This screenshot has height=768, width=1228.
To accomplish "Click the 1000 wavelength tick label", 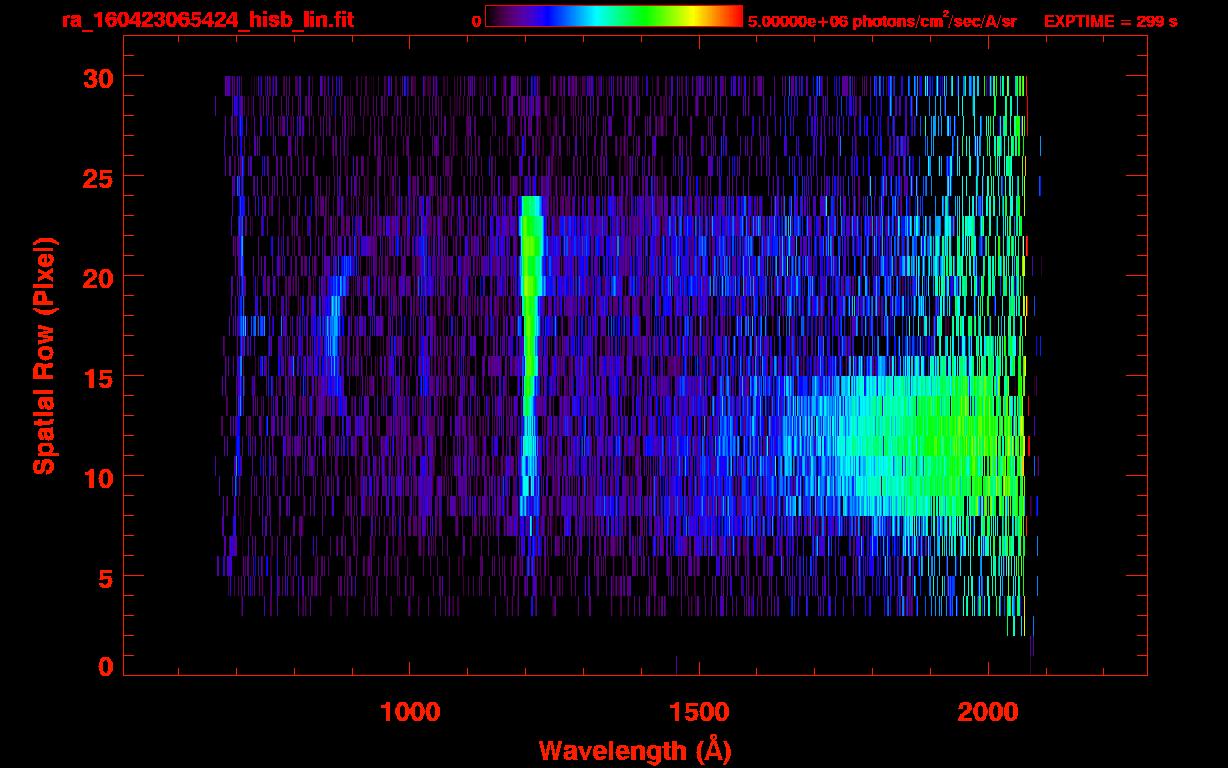I will pos(410,712).
